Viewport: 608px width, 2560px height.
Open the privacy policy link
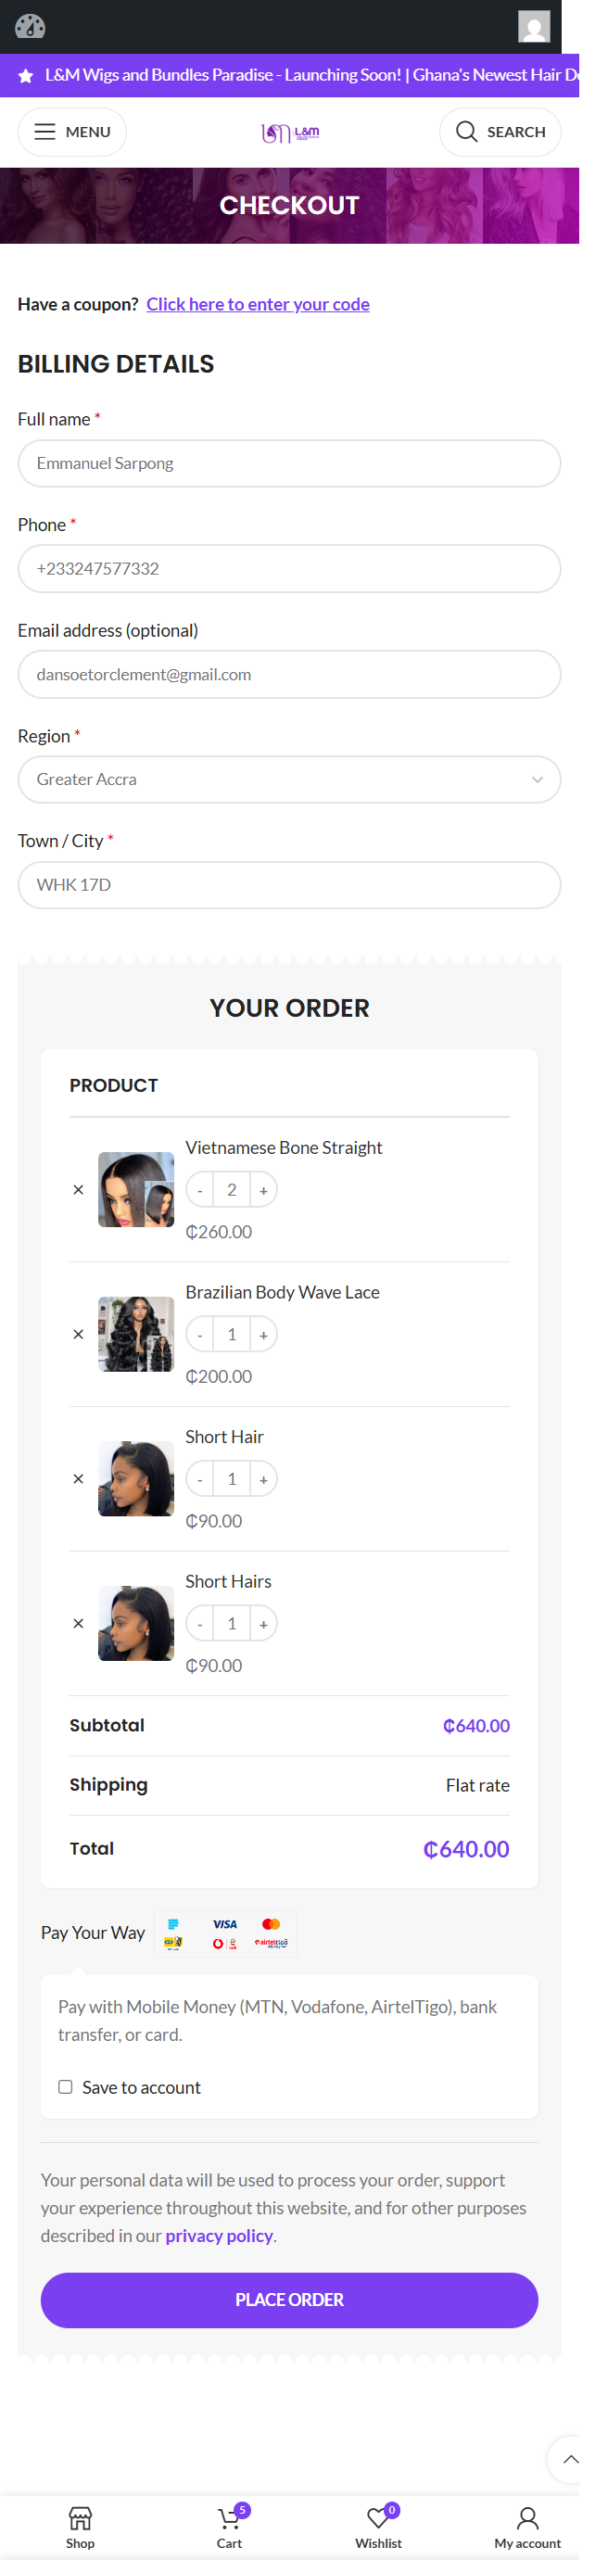click(219, 2235)
